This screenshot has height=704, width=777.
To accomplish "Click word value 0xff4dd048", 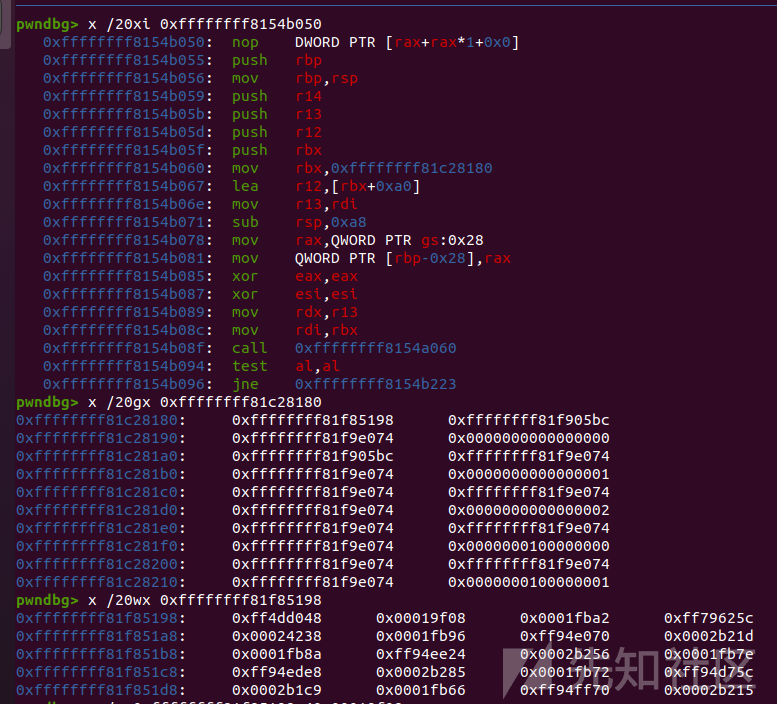I will click(x=277, y=618).
